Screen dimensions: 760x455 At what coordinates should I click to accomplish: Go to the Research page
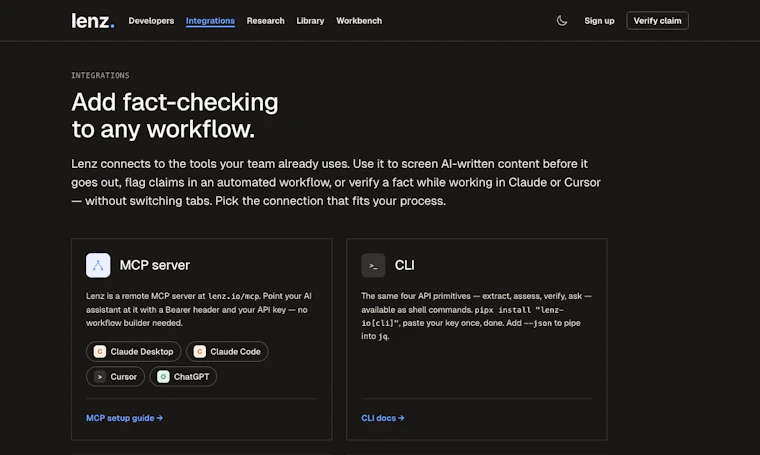[x=266, y=21]
